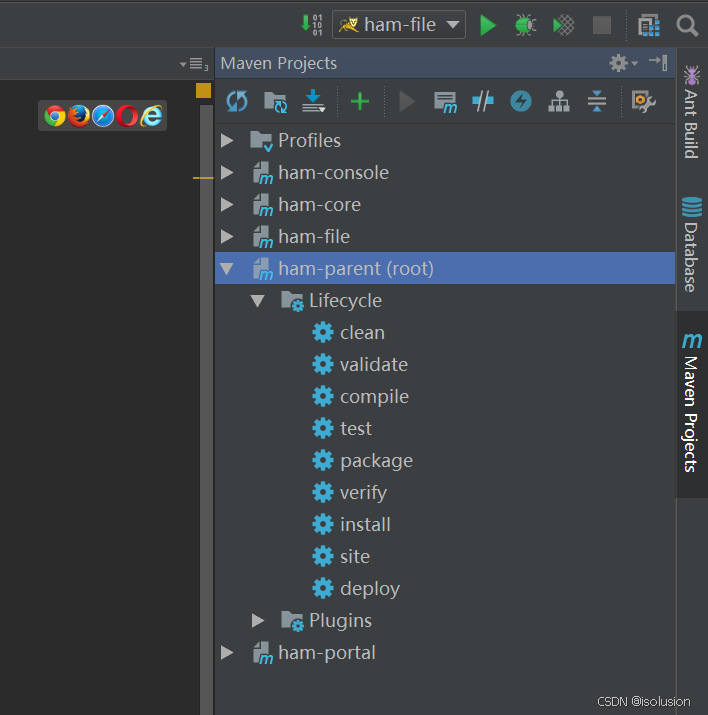The width and height of the screenshot is (708, 715).
Task: Select the deploy lifecycle goal
Action: click(x=356, y=588)
